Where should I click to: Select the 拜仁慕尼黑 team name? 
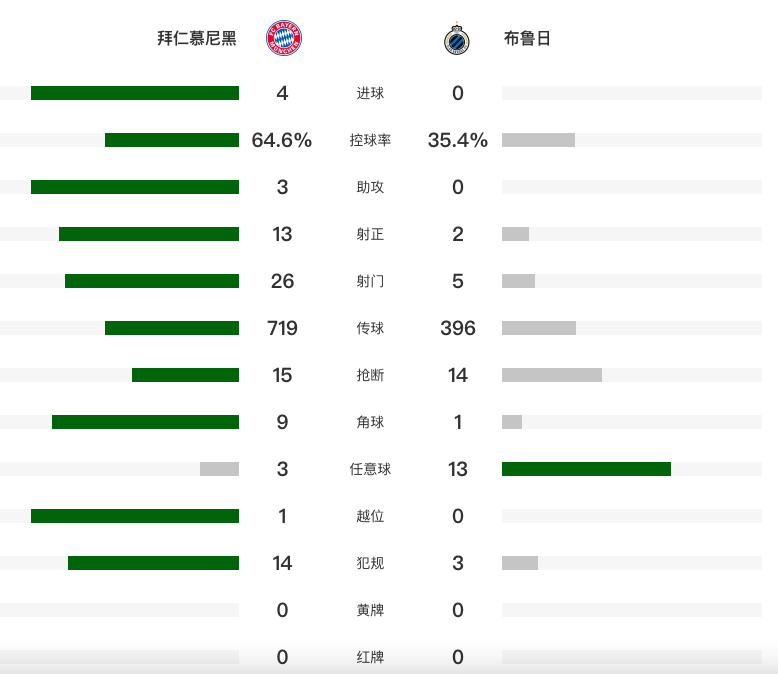click(197, 39)
